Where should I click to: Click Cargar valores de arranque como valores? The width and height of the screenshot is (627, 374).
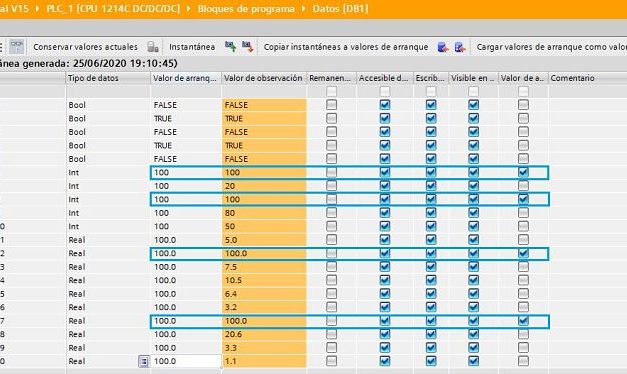[552, 47]
